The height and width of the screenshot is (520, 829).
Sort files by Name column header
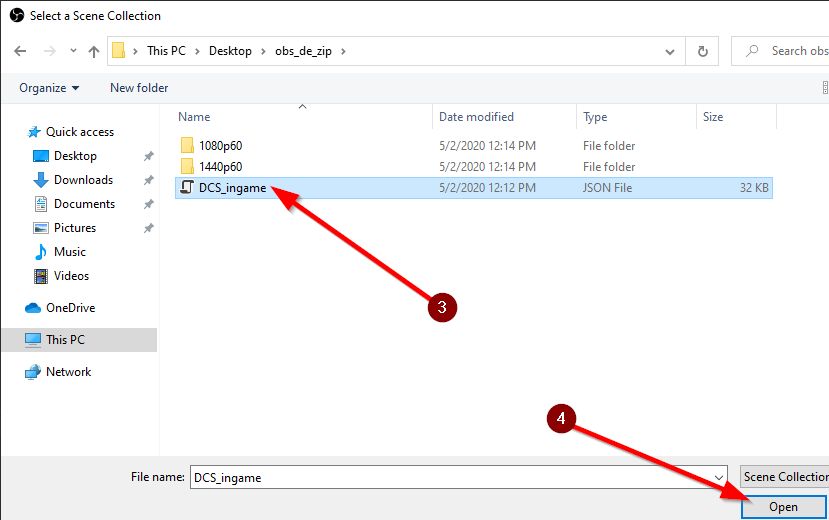point(194,117)
